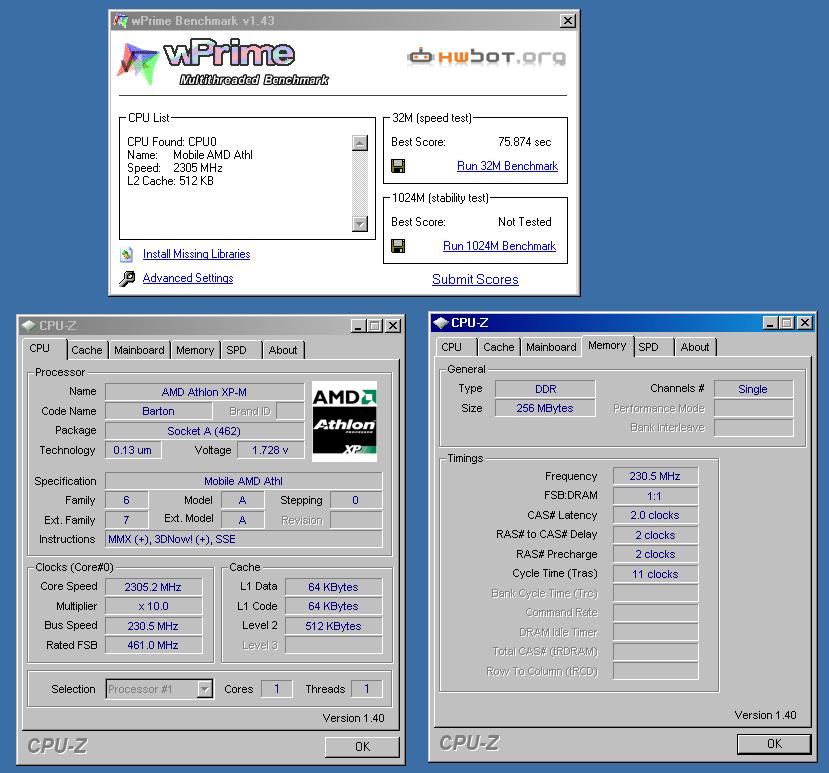Click the FSB:DRAM value 1:1
Screen dimensions: 829x773
tap(655, 496)
